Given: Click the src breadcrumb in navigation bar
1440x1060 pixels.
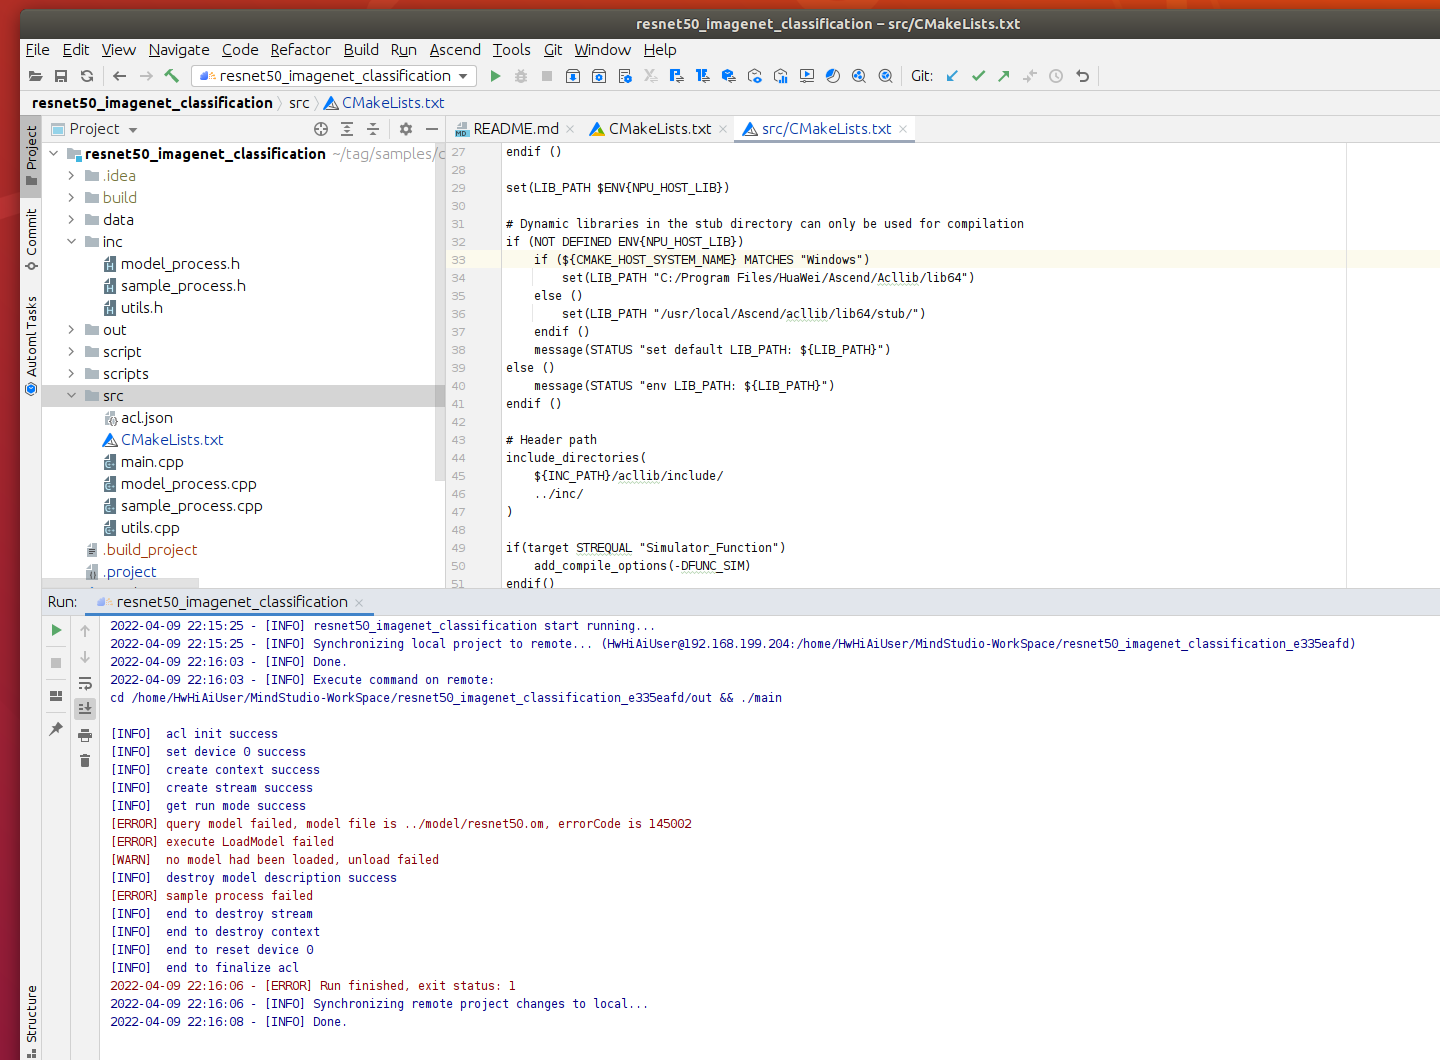Looking at the screenshot, I should coord(299,103).
